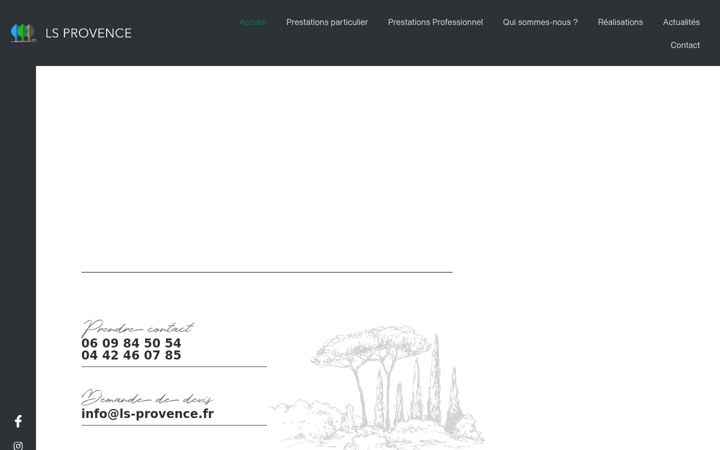Open the Prestations particulier menu
The width and height of the screenshot is (720, 450).
tap(327, 22)
